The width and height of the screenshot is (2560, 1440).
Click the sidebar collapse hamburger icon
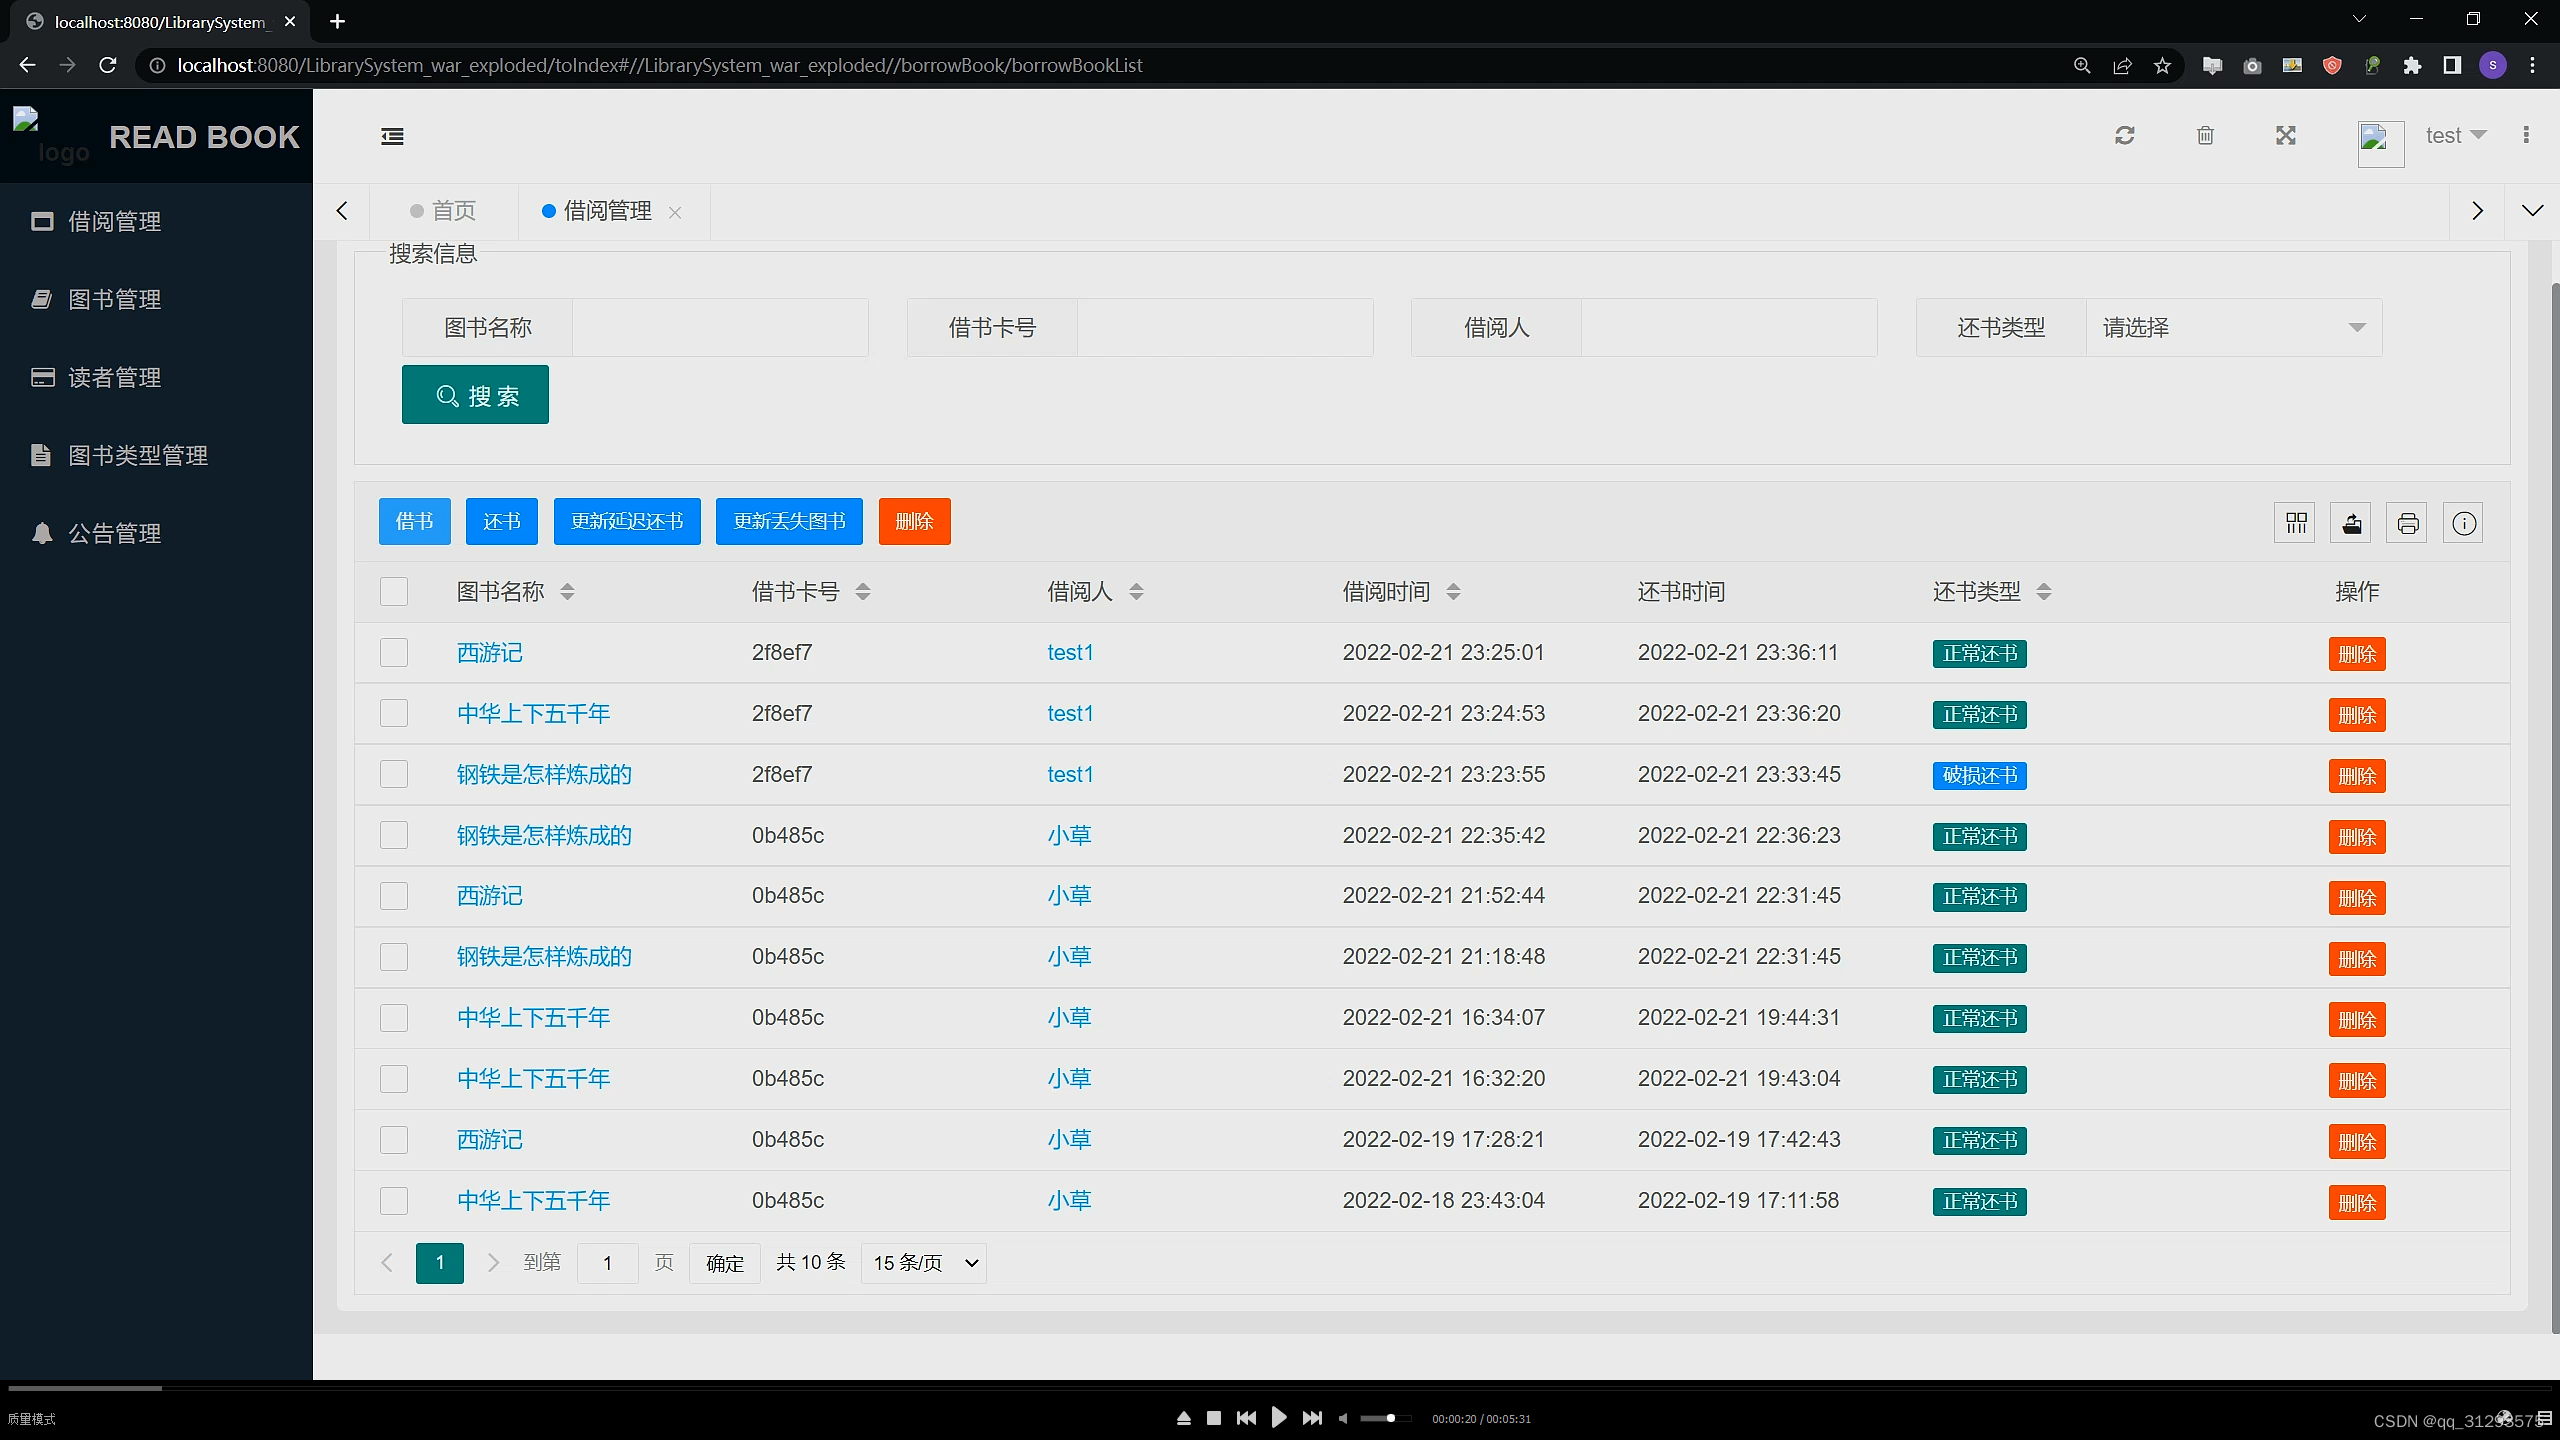392,136
